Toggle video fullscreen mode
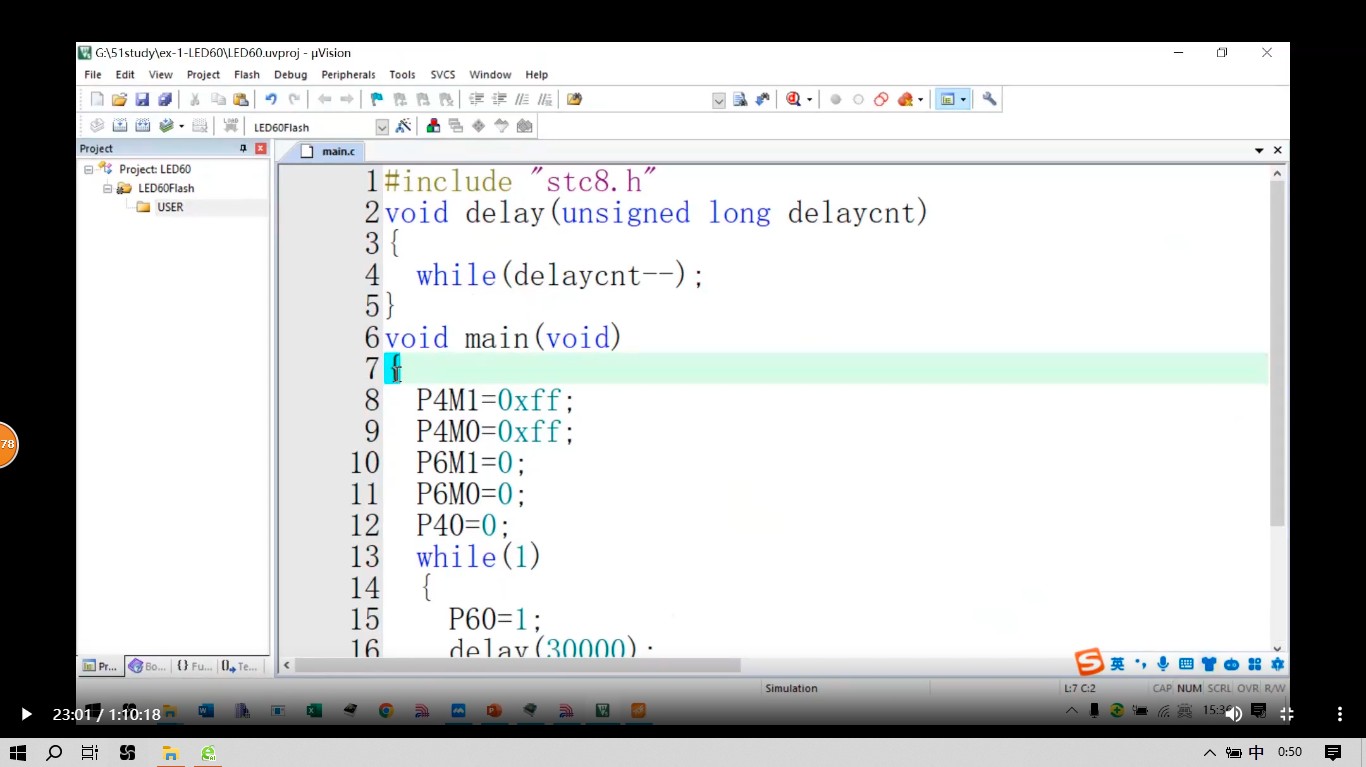The width and height of the screenshot is (1366, 767). point(1287,714)
